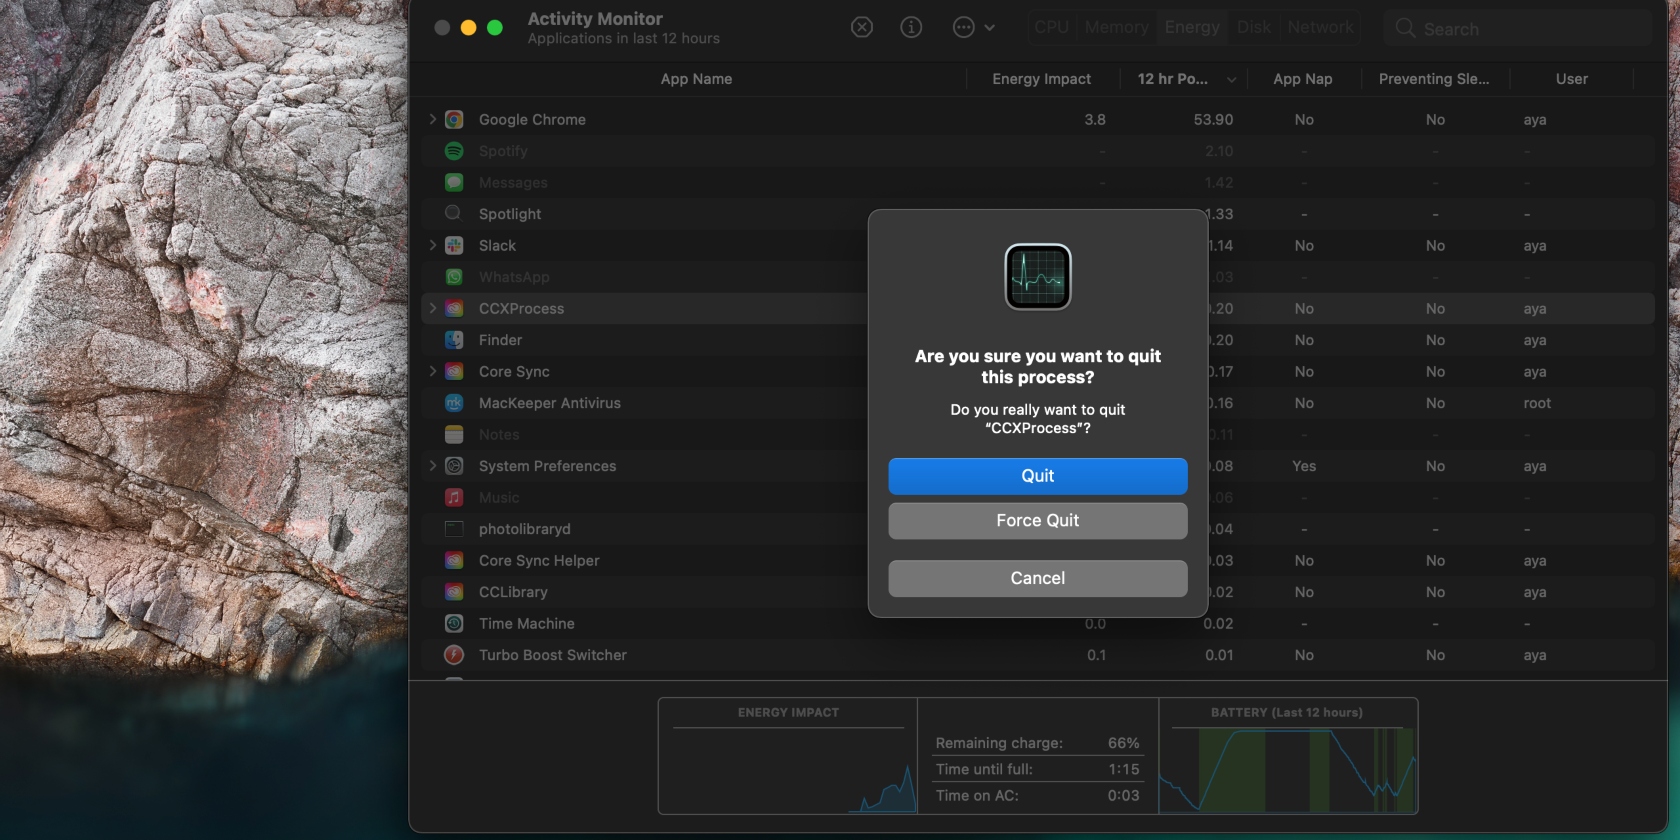Click the Spotlight magnifier icon
Image resolution: width=1680 pixels, height=840 pixels.
454,213
